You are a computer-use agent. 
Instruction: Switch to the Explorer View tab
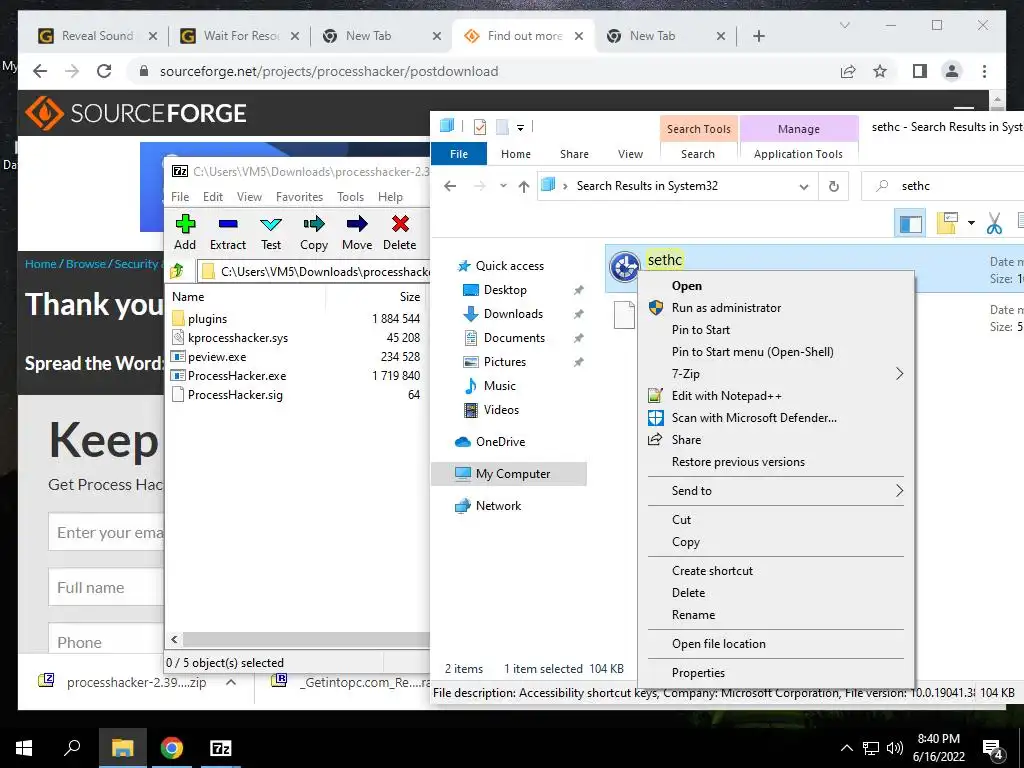pyautogui.click(x=630, y=154)
